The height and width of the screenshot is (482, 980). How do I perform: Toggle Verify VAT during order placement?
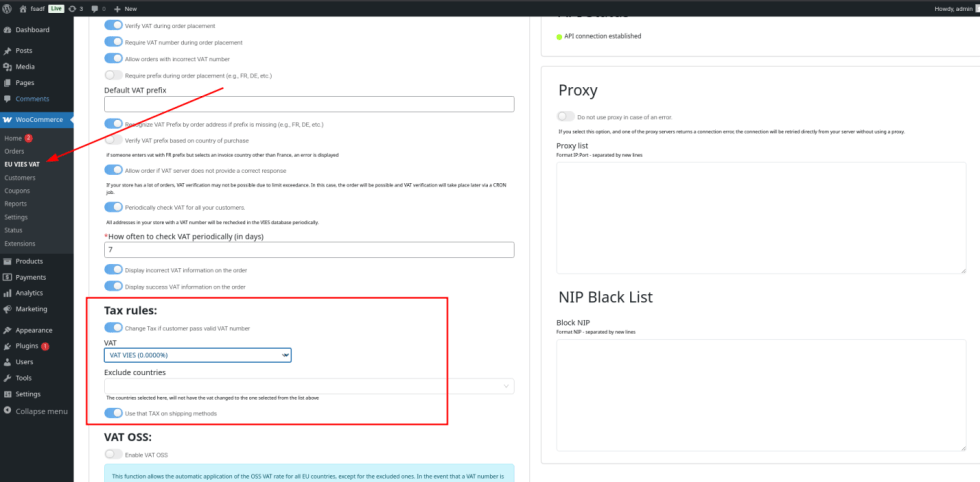[113, 26]
